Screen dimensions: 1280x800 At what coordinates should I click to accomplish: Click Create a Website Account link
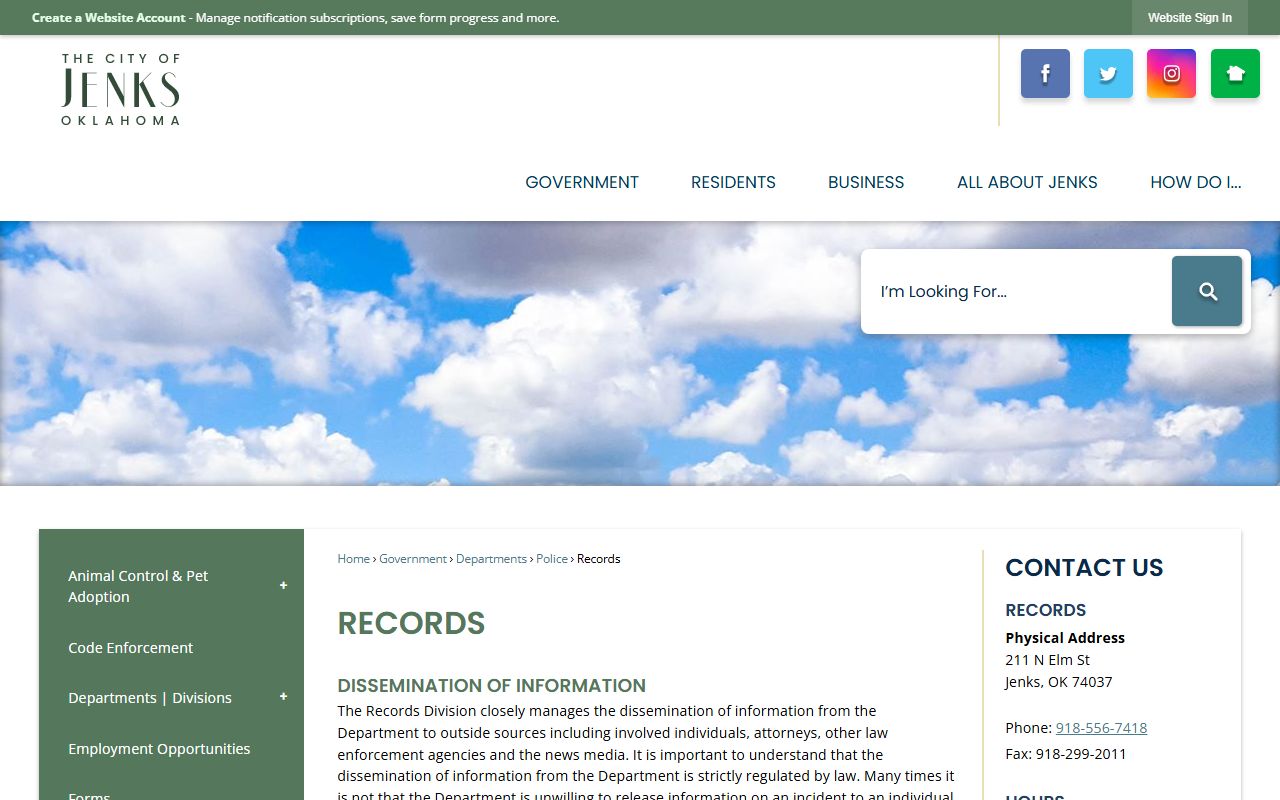coord(109,18)
